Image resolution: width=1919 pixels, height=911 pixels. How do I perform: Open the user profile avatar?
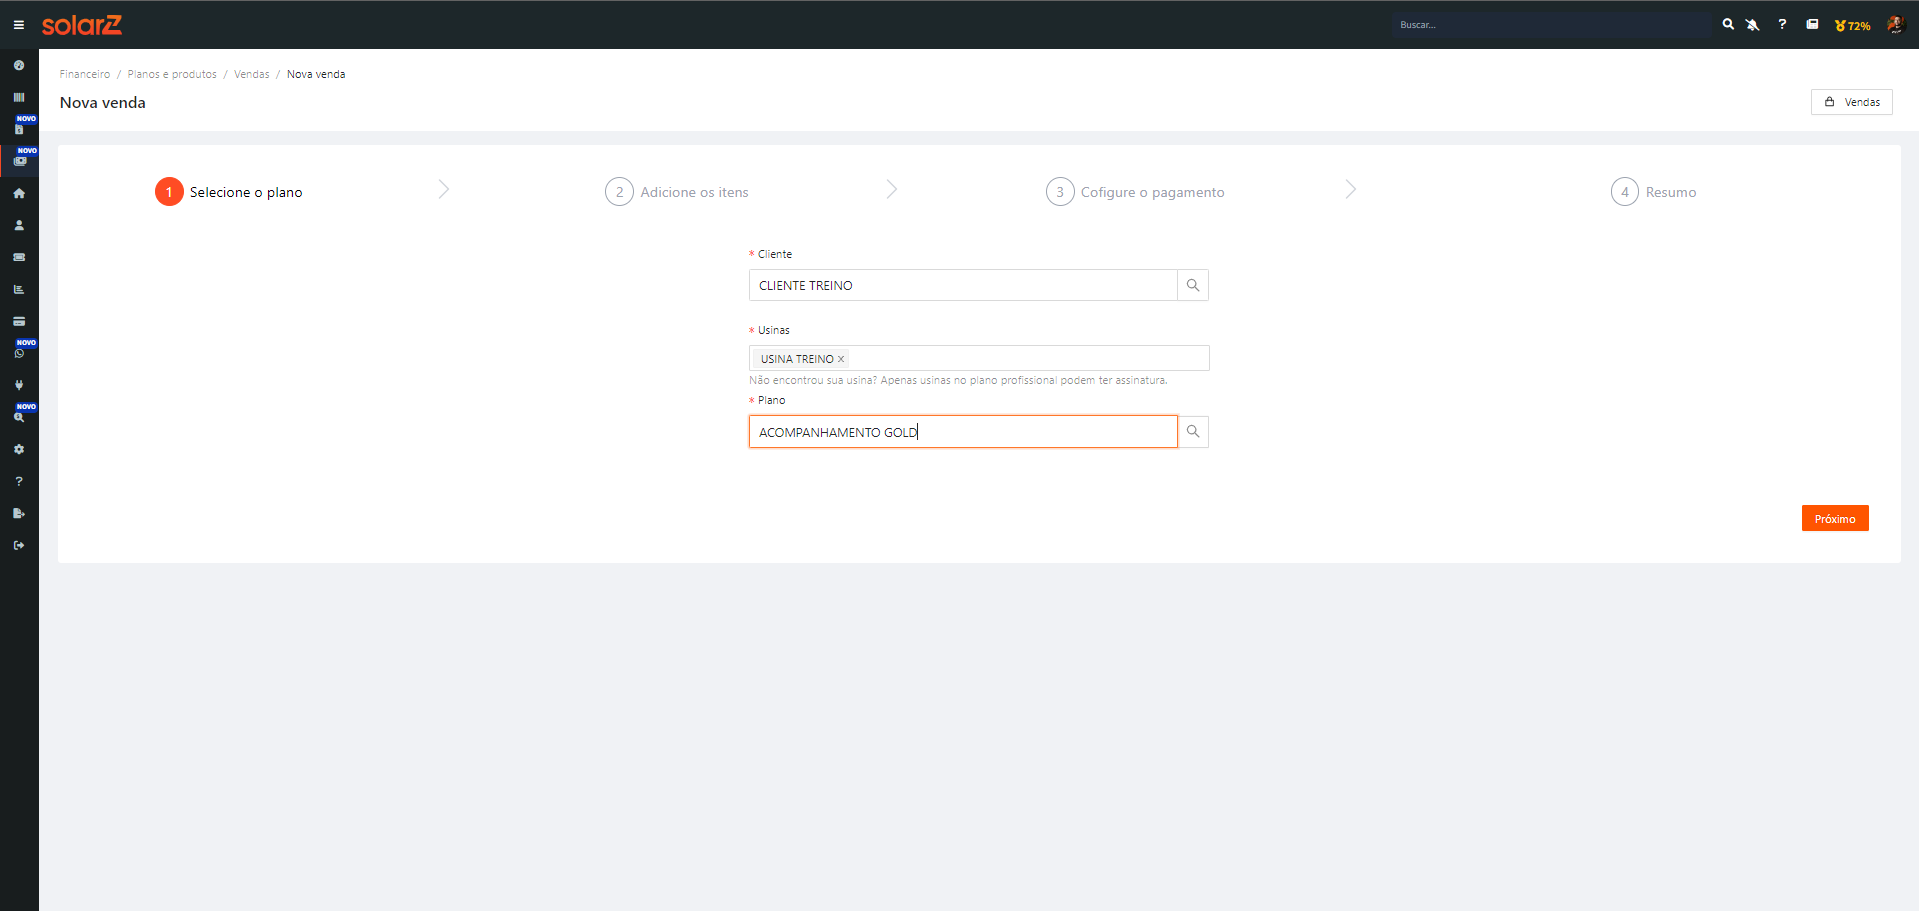pos(1895,25)
